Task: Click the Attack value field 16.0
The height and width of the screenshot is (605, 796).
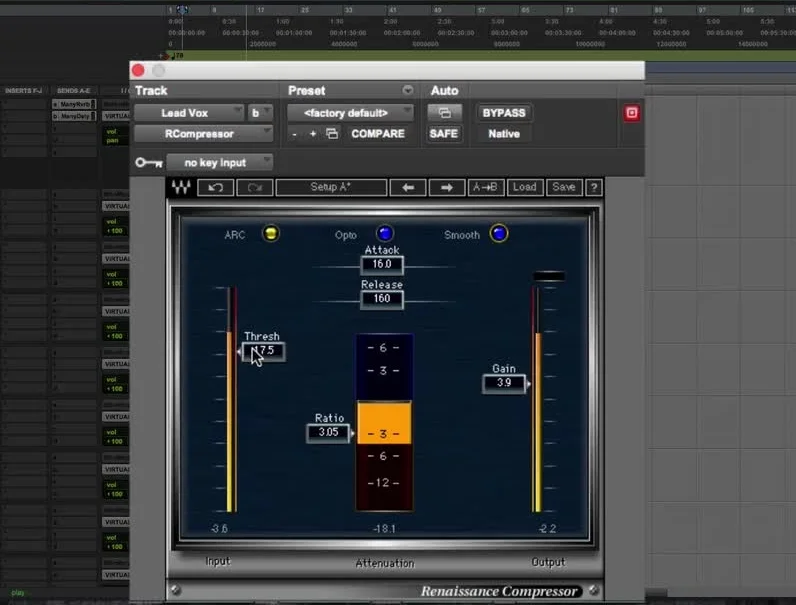Action: pyautogui.click(x=382, y=264)
